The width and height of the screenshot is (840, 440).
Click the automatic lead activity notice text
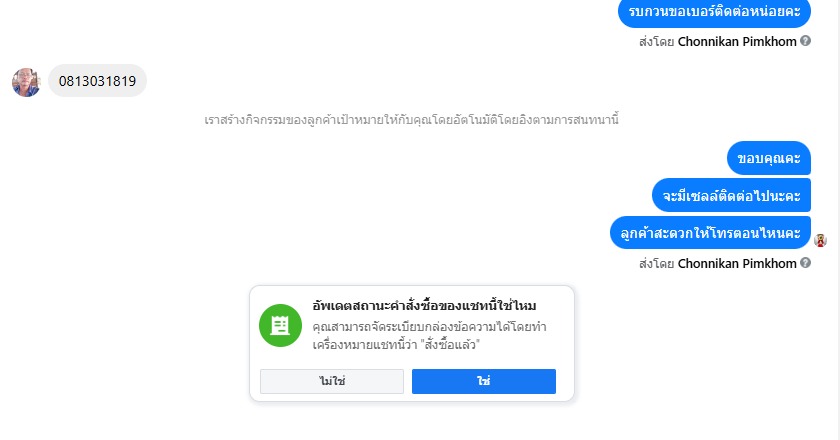tap(425, 120)
